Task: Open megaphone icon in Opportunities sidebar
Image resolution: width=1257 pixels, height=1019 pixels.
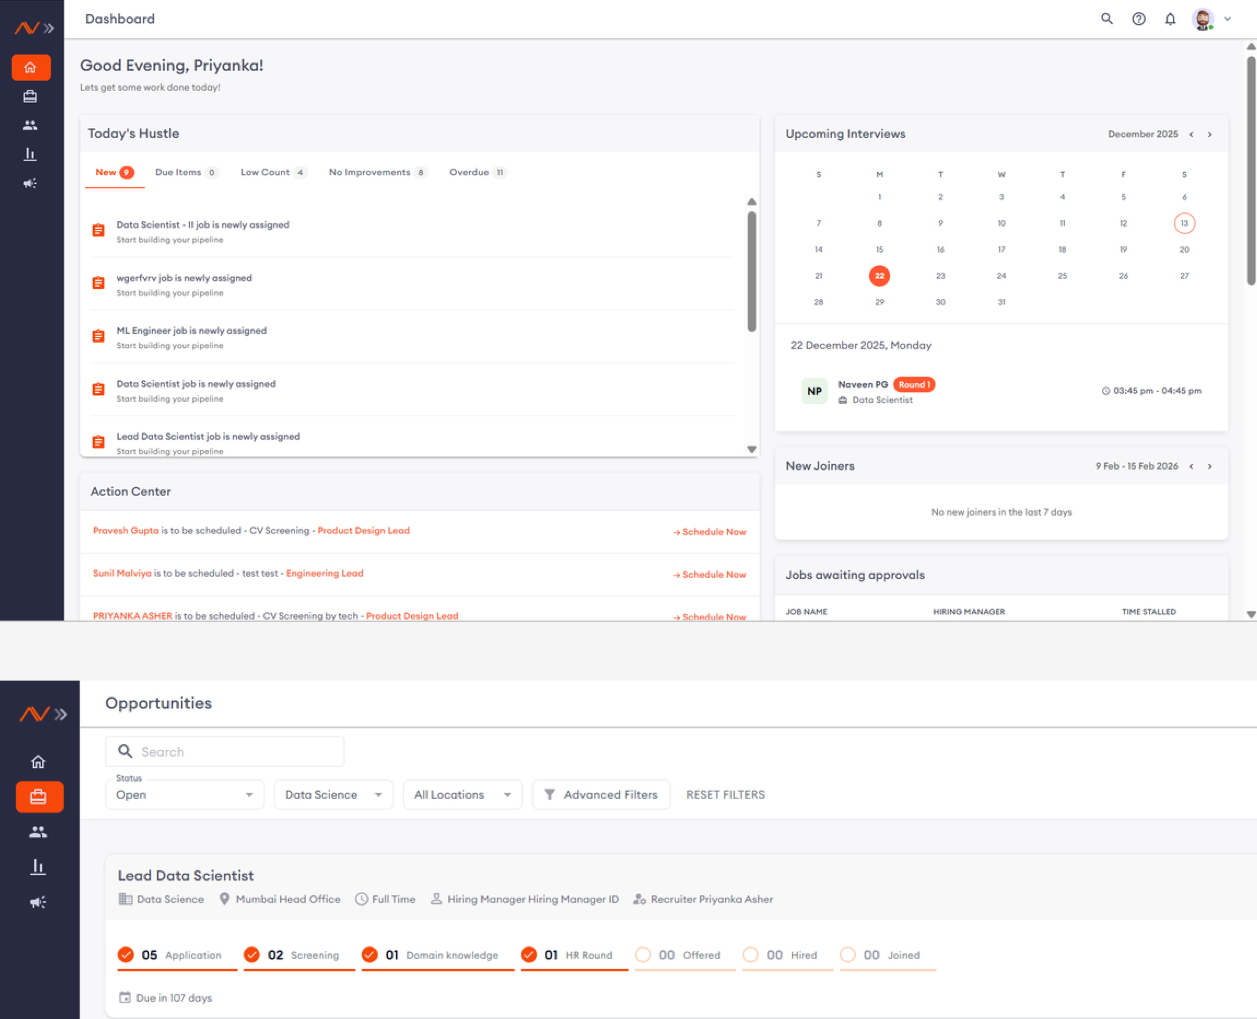Action: click(39, 902)
